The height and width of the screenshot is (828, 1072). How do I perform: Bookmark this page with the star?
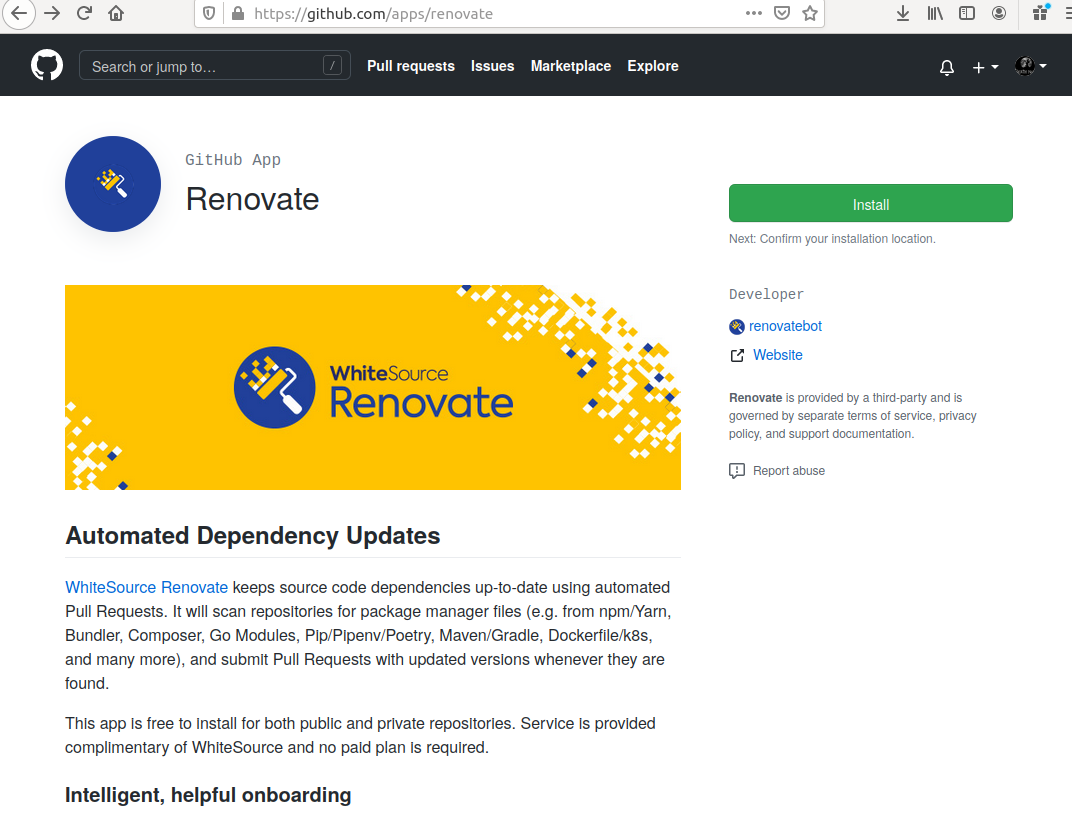811,14
